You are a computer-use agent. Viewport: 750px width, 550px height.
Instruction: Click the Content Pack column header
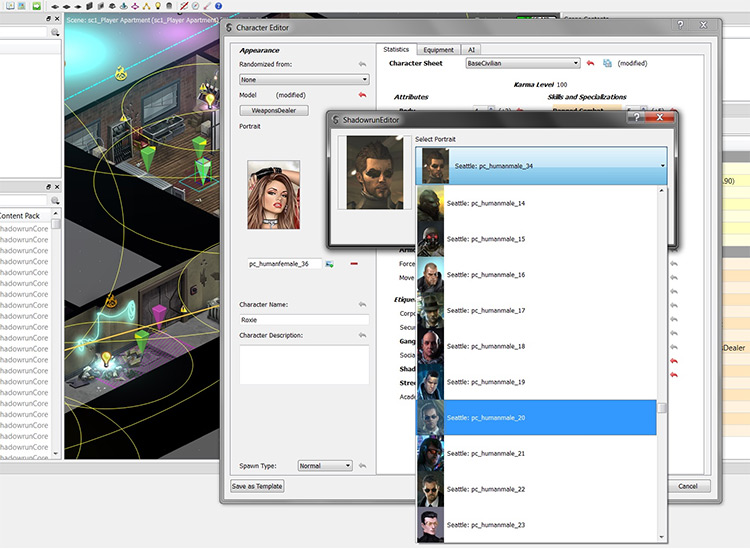pyautogui.click(x=25, y=216)
